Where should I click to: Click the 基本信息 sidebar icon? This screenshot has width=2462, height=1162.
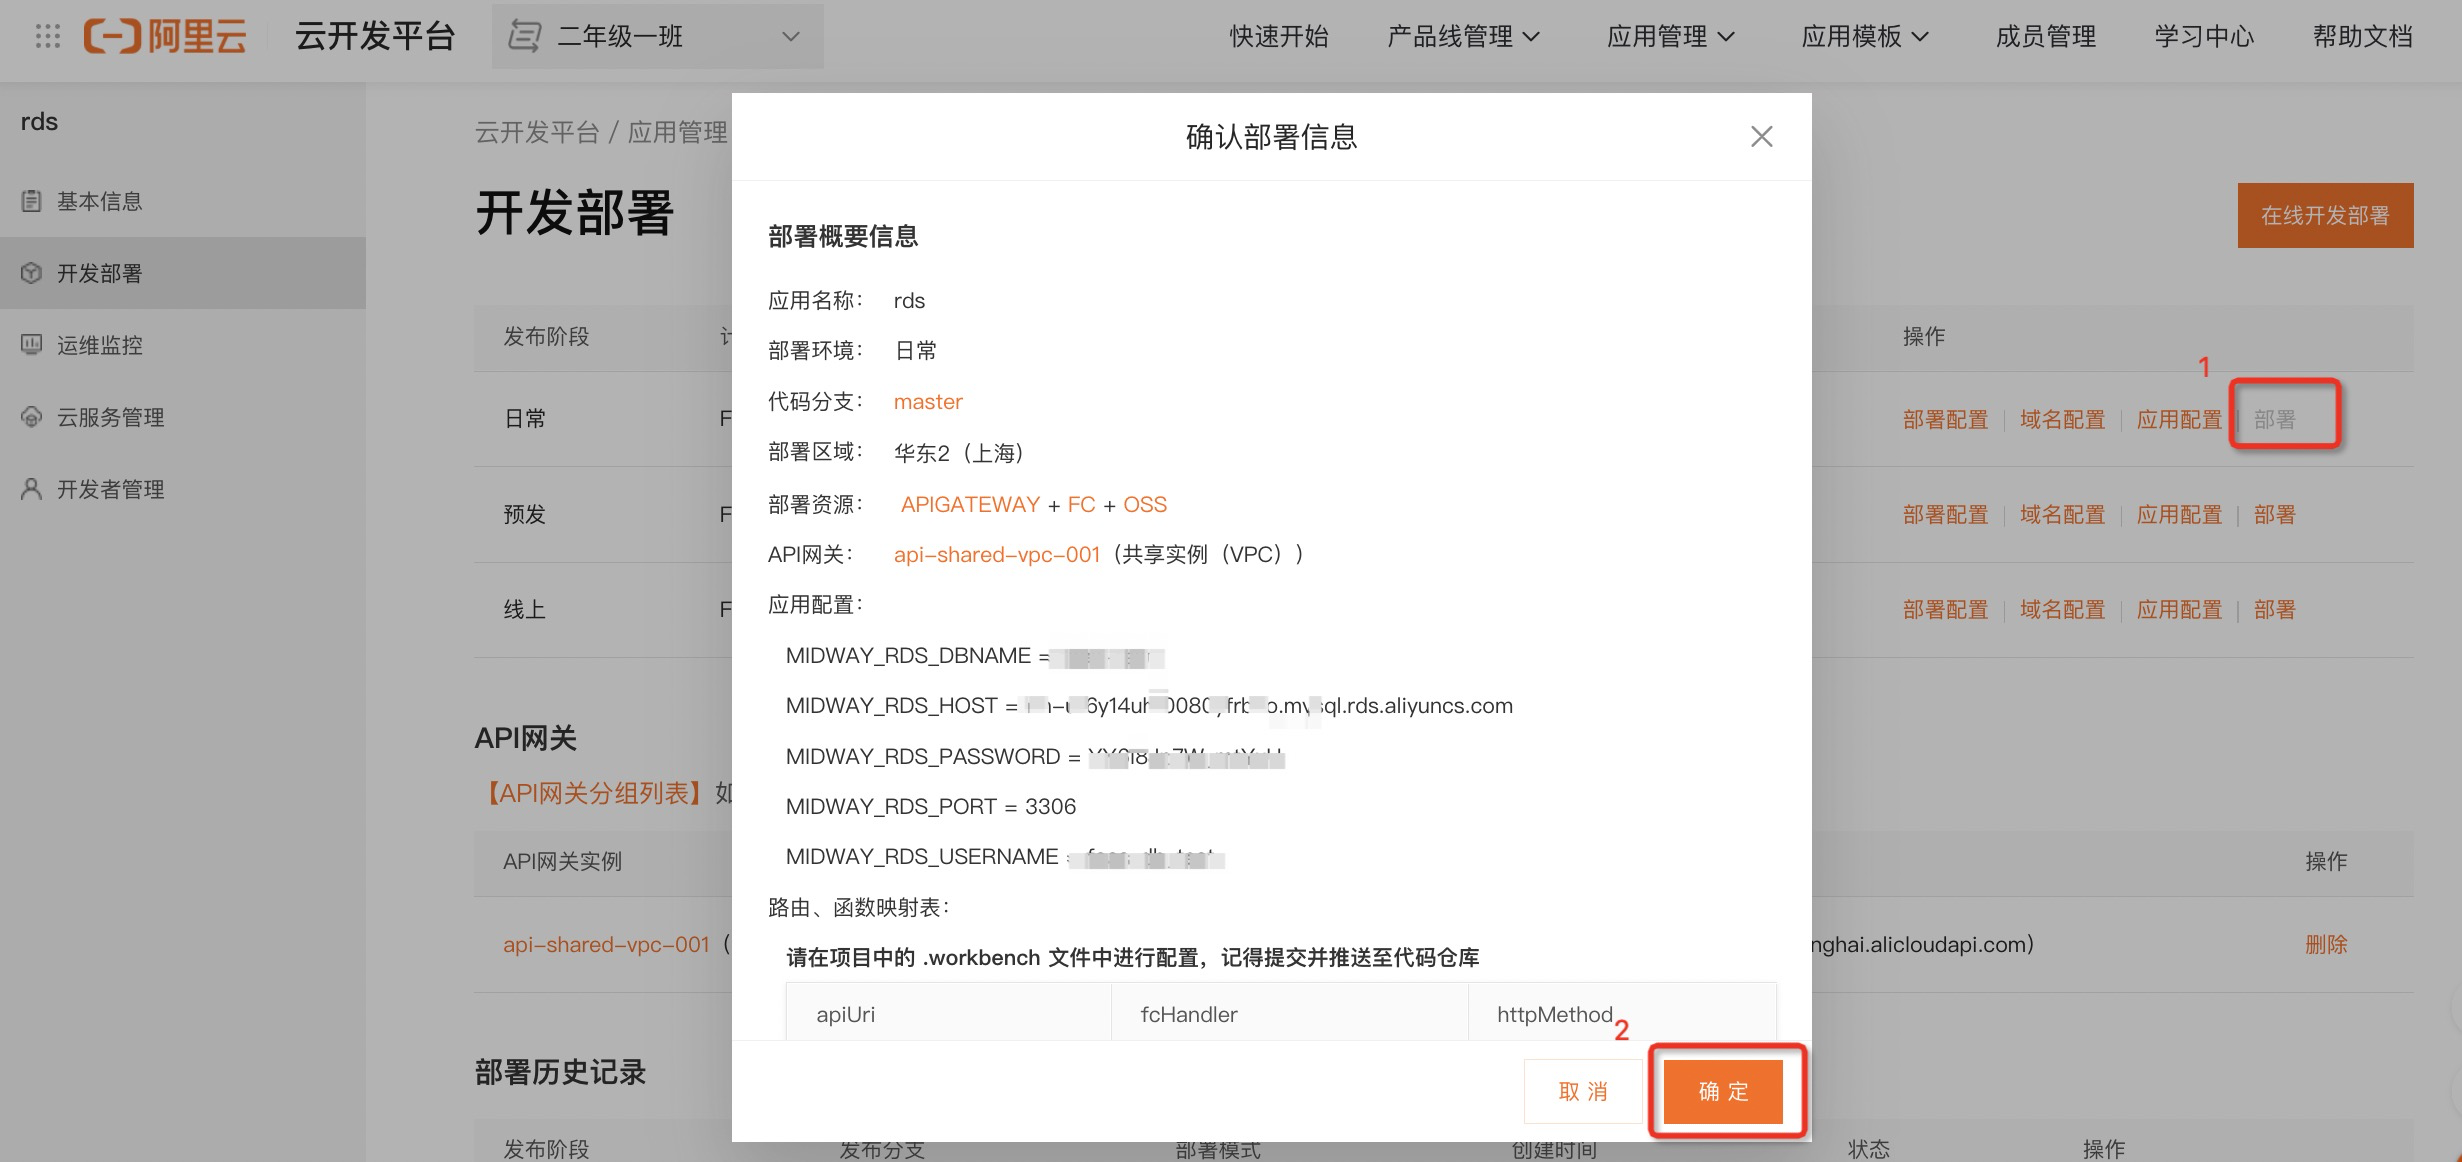[32, 201]
